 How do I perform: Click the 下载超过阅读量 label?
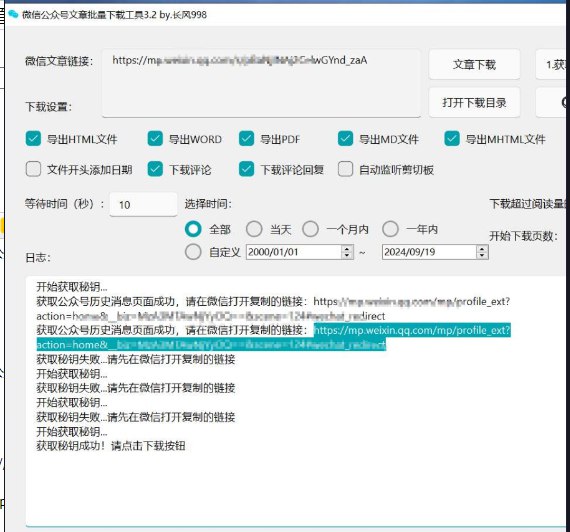coord(528,204)
